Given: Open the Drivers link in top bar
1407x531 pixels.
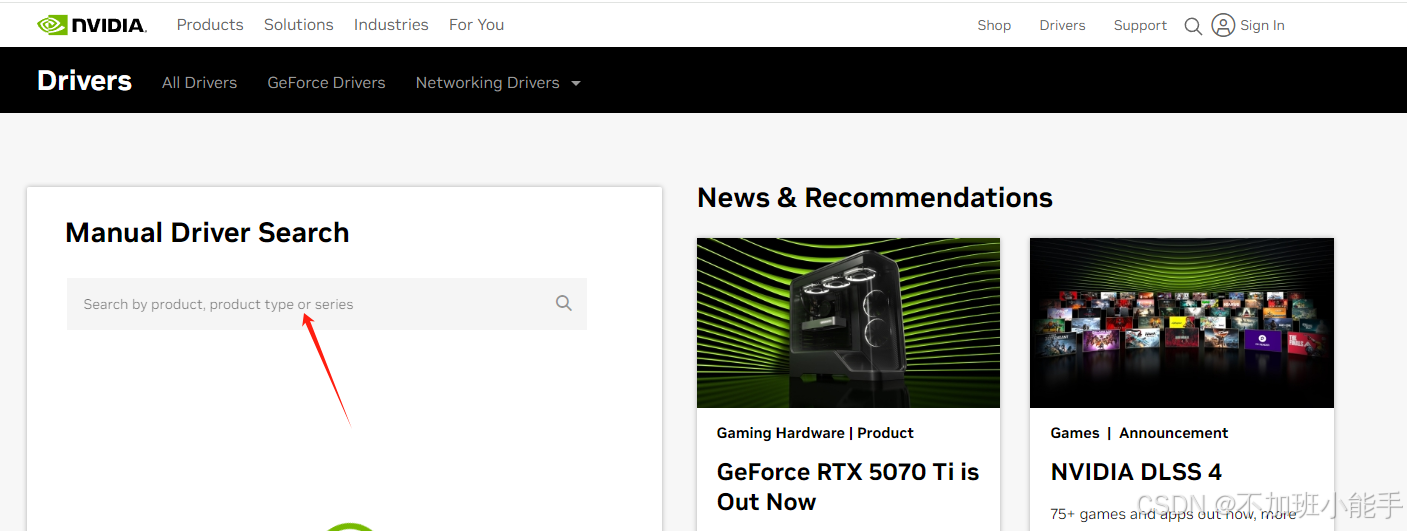Looking at the screenshot, I should coord(1062,25).
